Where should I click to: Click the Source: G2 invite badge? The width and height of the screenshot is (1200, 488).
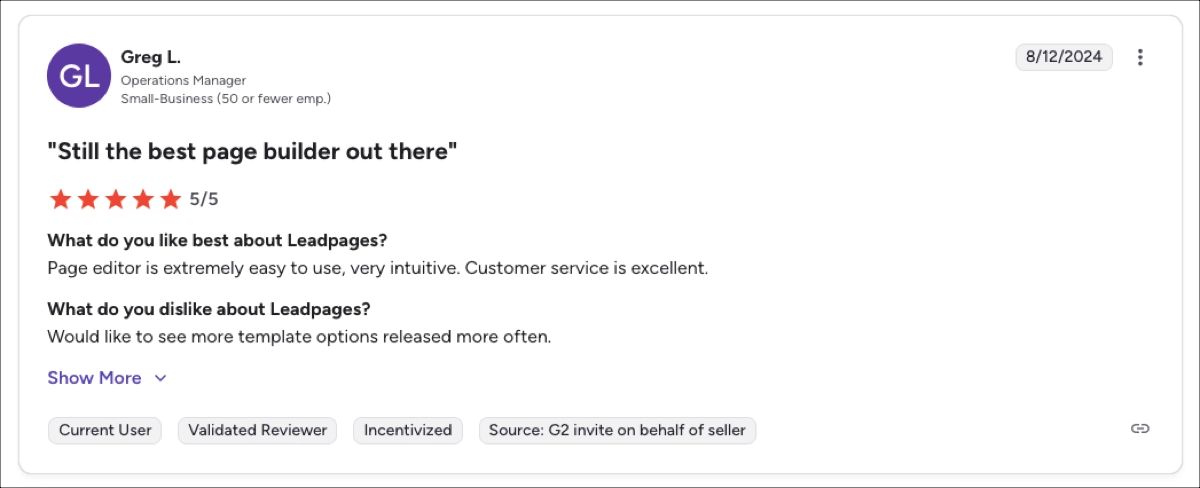tap(617, 430)
